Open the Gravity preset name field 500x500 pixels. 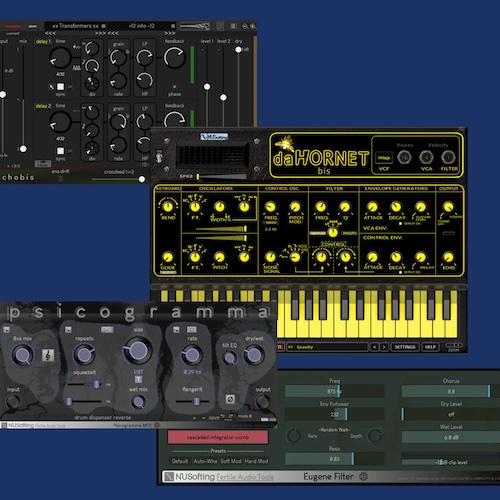click(327, 347)
